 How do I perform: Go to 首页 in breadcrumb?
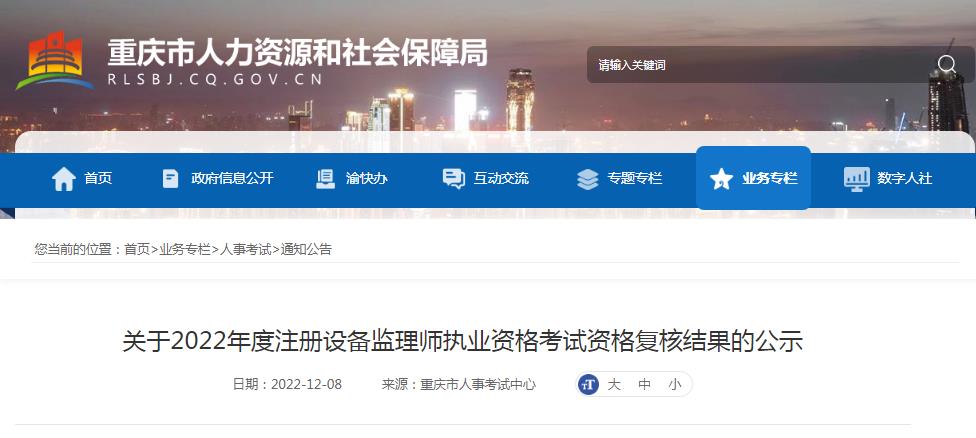(x=137, y=249)
